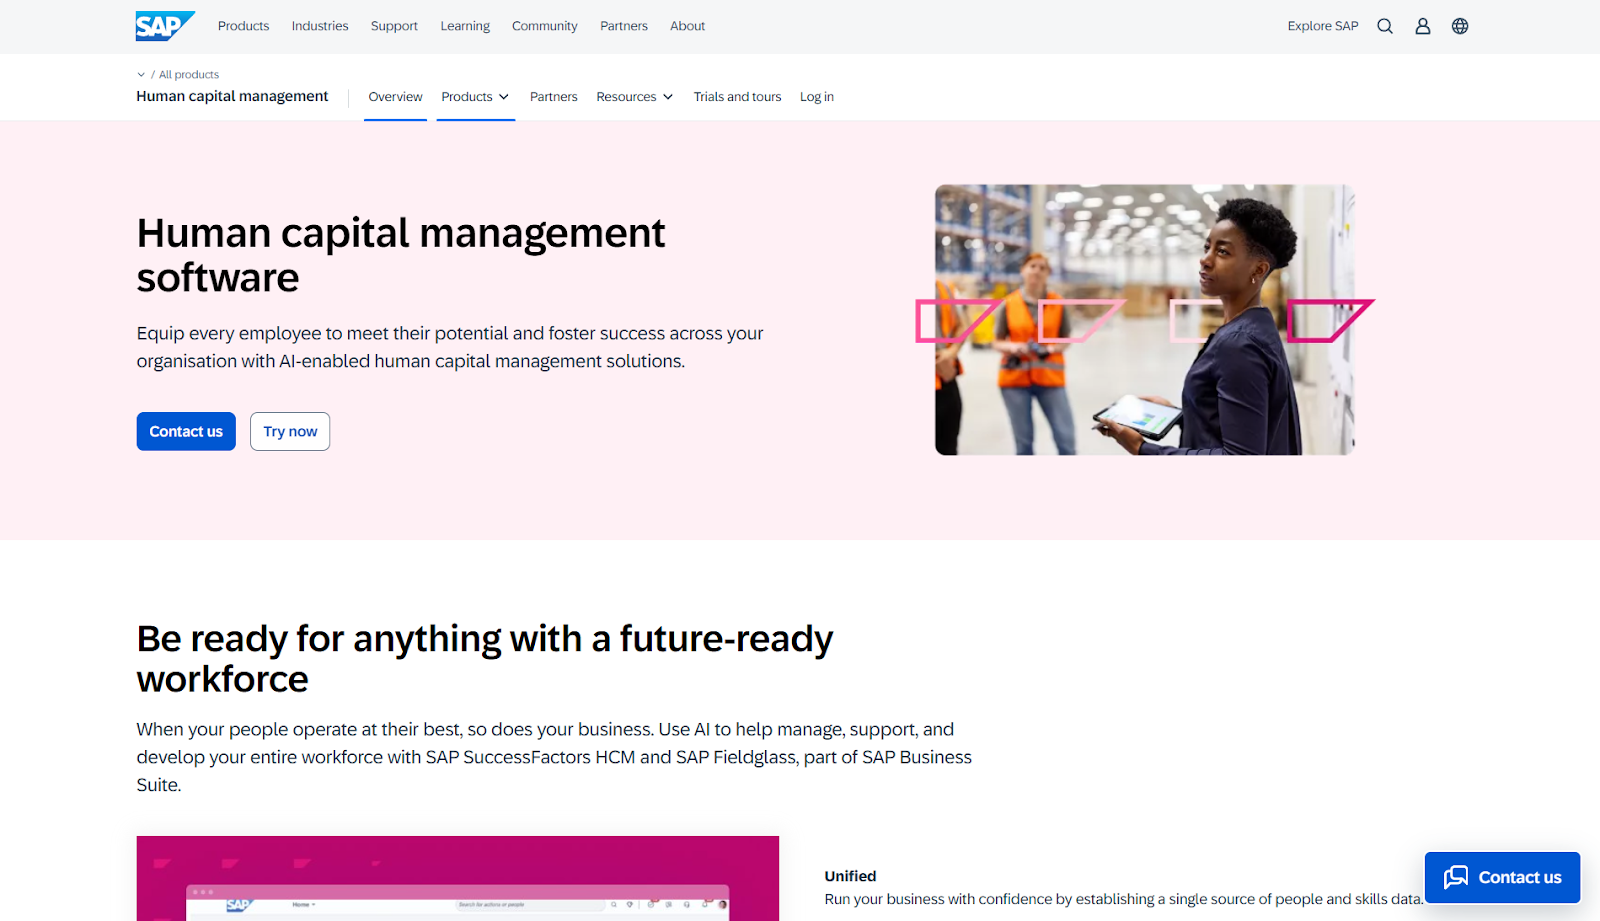Open Partners tab in sub-navigation
Viewport: 1600px width, 921px height.
tap(554, 97)
